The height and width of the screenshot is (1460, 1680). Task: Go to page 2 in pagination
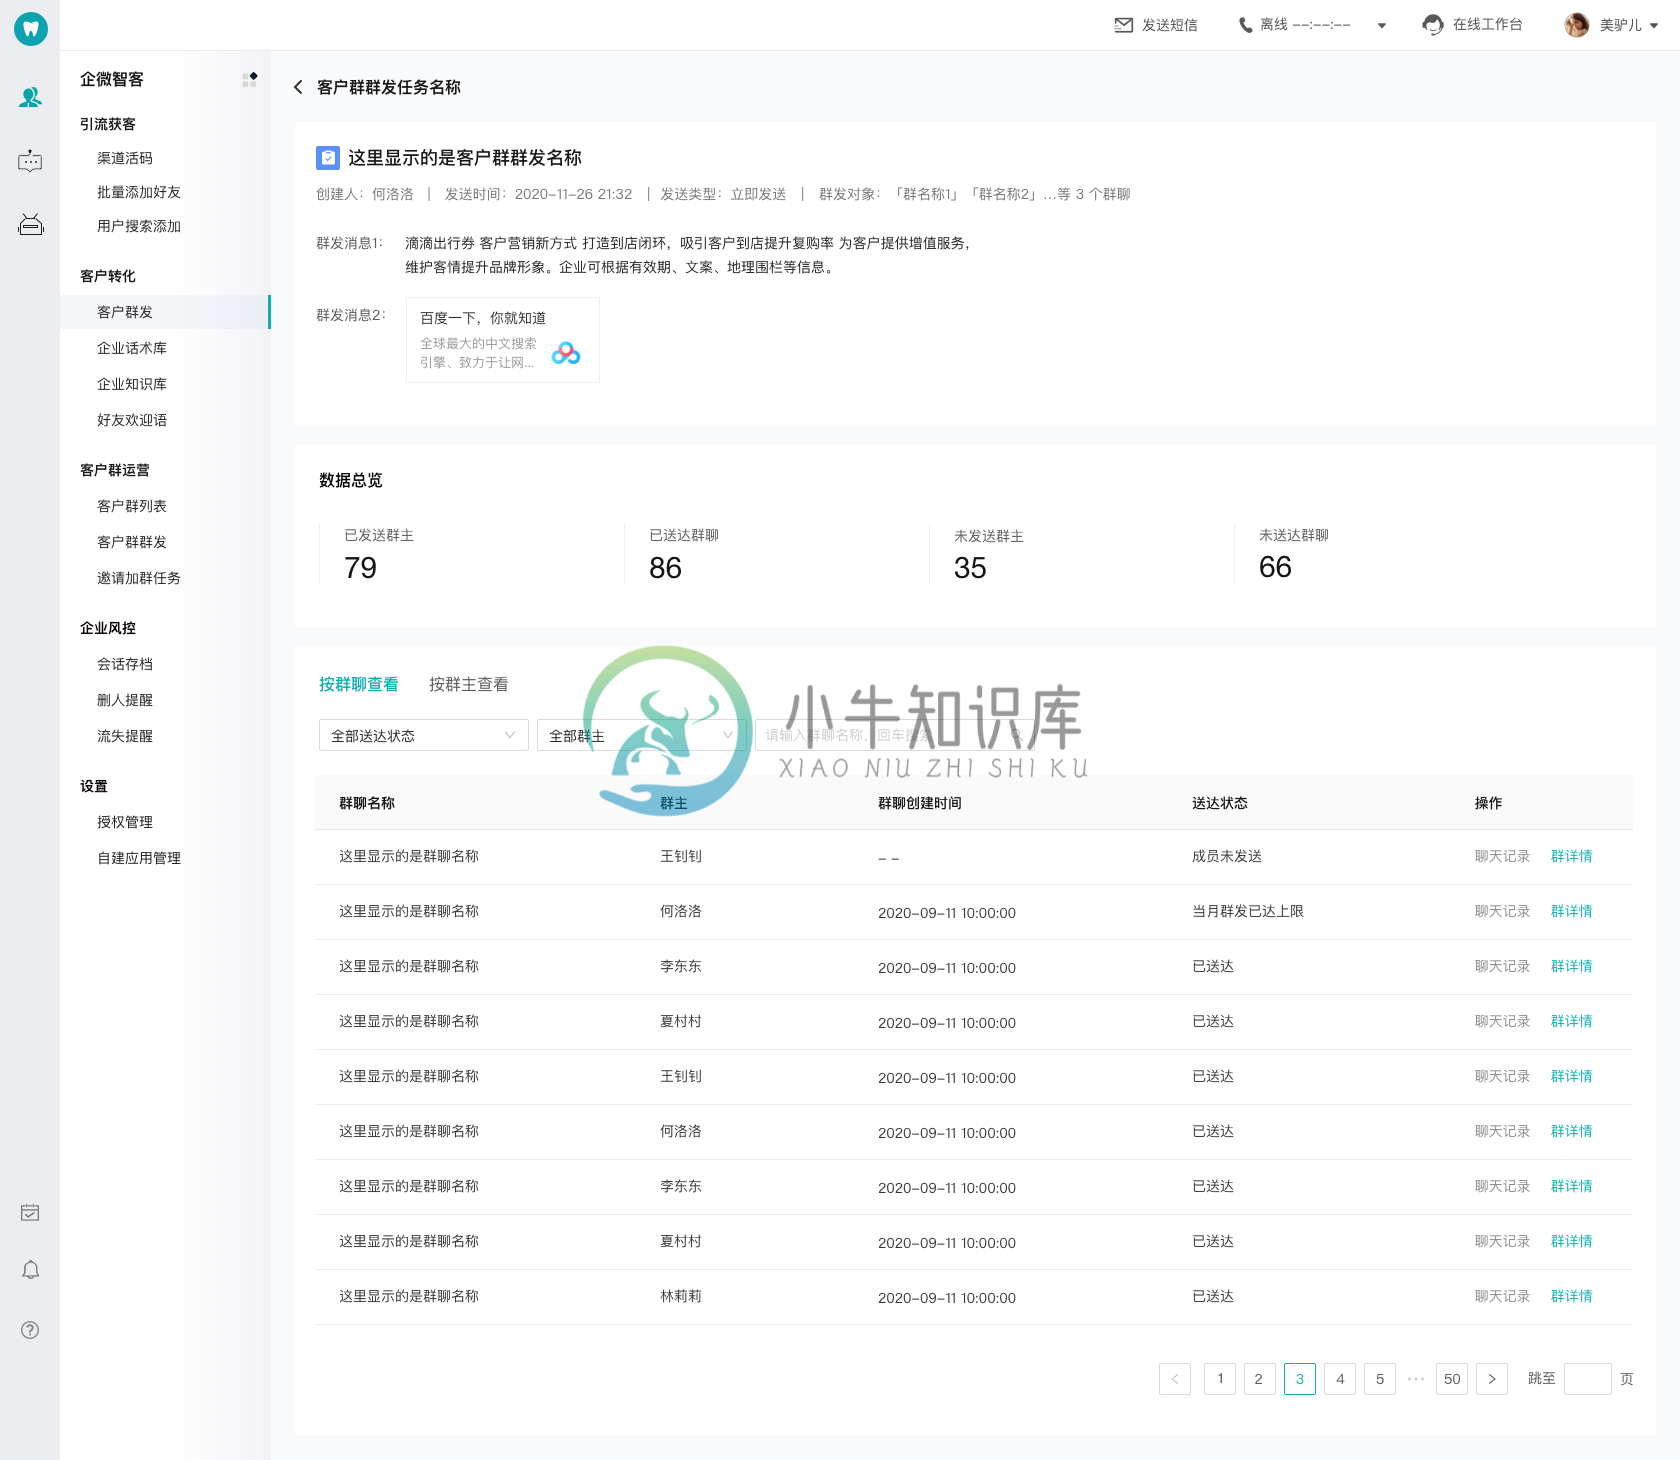(1259, 1379)
